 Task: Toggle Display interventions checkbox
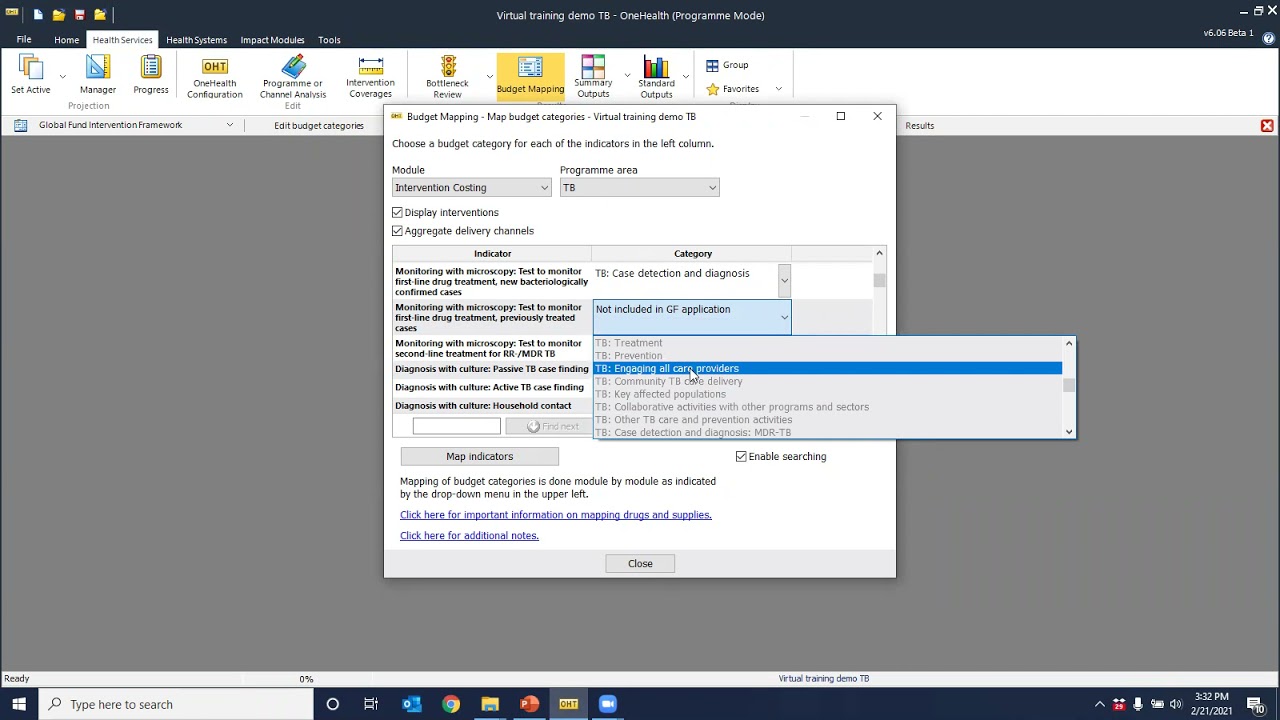tap(397, 213)
